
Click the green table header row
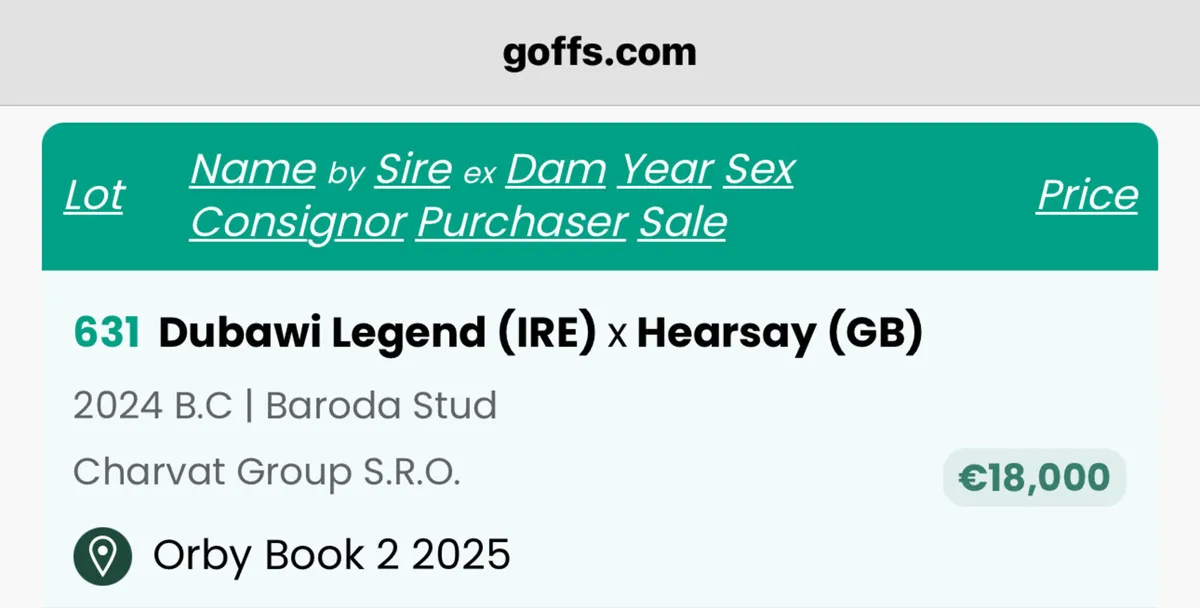[600, 195]
